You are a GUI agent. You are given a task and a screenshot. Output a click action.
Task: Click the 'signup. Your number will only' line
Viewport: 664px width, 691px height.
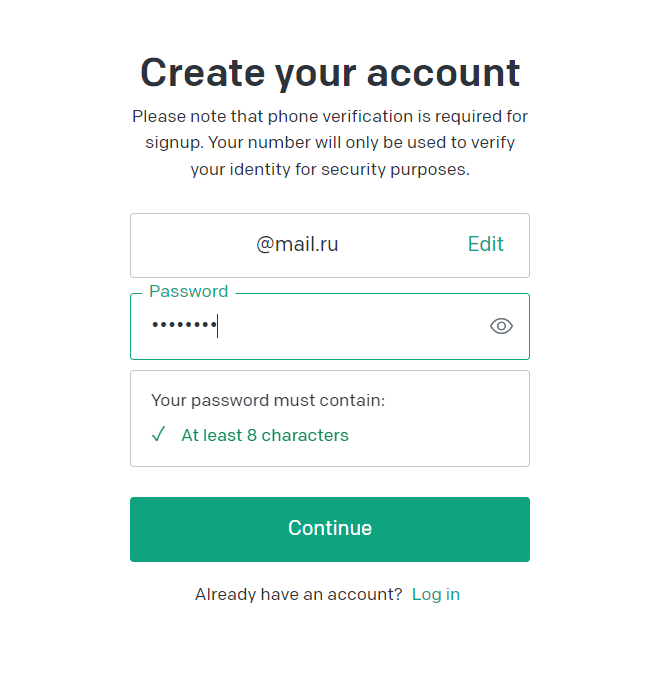pyautogui.click(x=330, y=143)
